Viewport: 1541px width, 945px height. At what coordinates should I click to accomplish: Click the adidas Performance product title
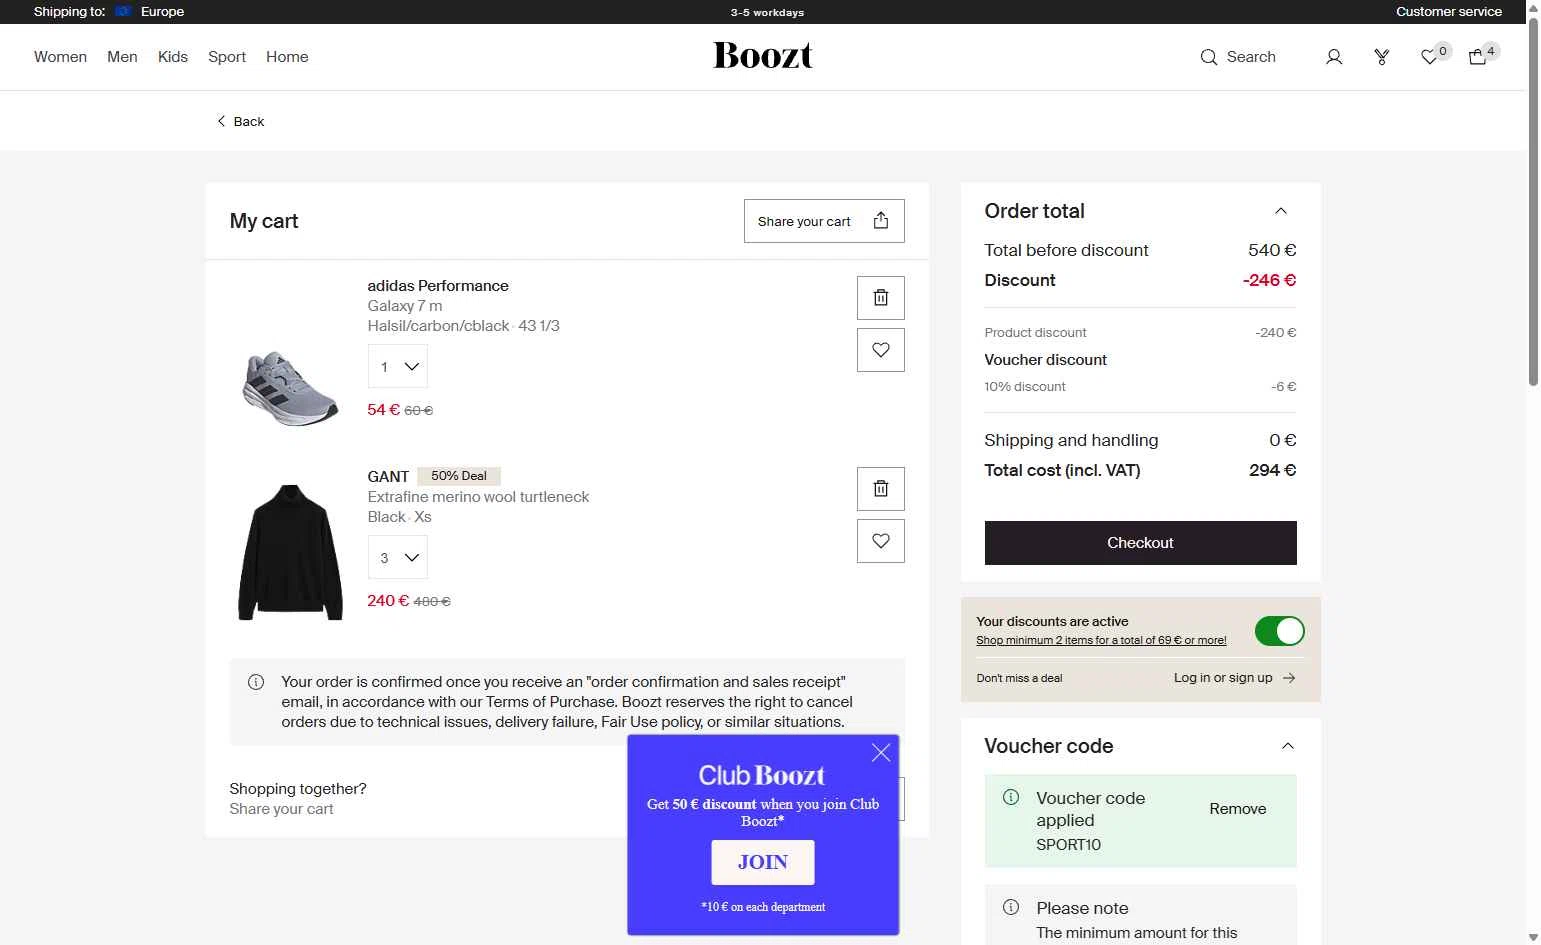(x=438, y=286)
